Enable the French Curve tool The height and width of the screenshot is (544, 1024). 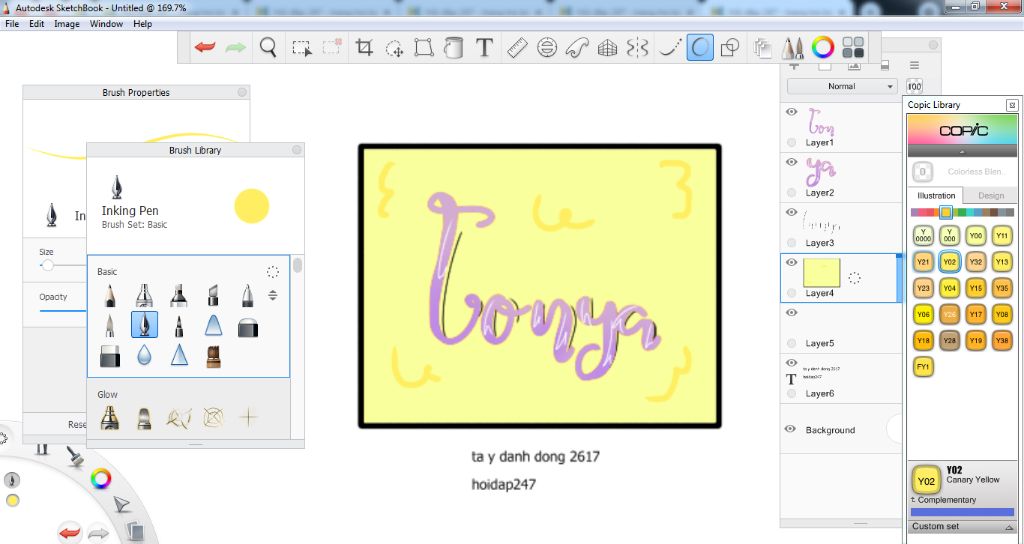point(577,48)
